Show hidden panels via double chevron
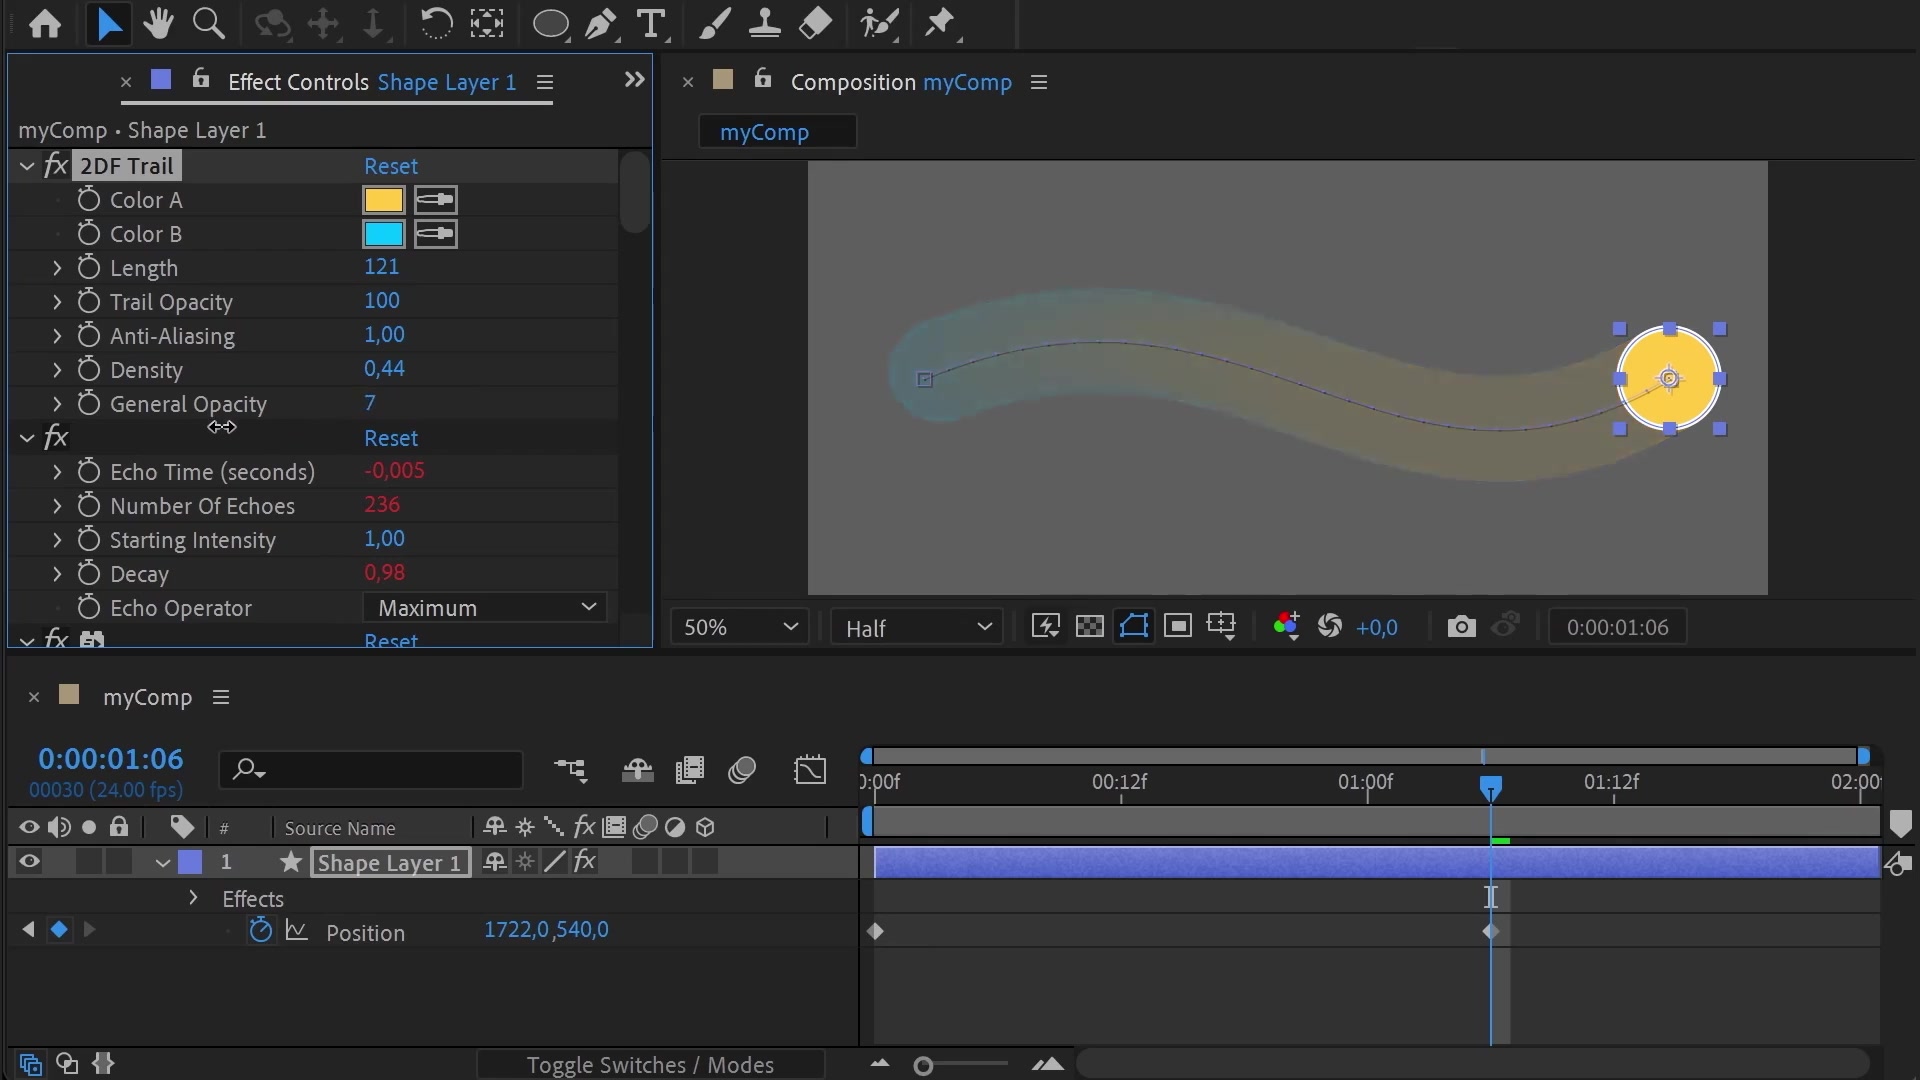 (634, 79)
